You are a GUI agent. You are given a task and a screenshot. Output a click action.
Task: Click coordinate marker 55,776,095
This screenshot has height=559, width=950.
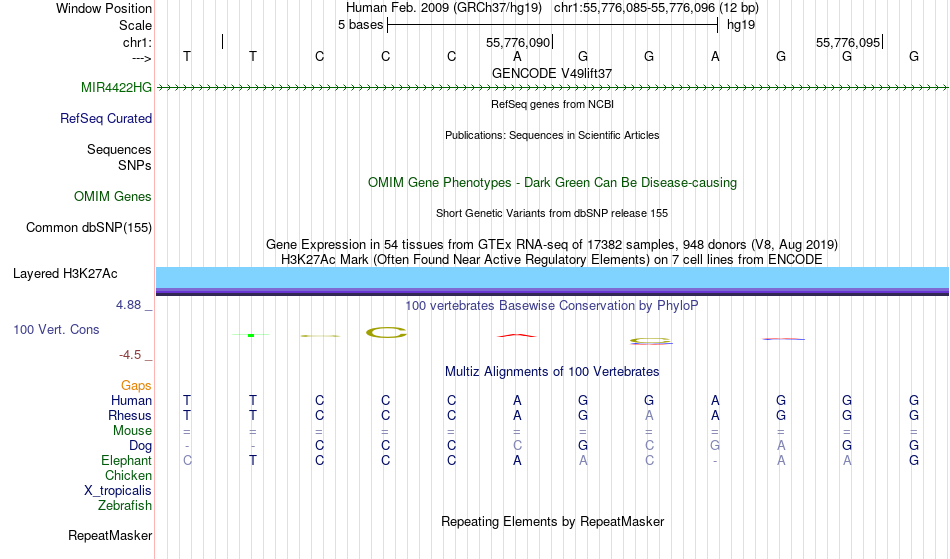tap(848, 42)
